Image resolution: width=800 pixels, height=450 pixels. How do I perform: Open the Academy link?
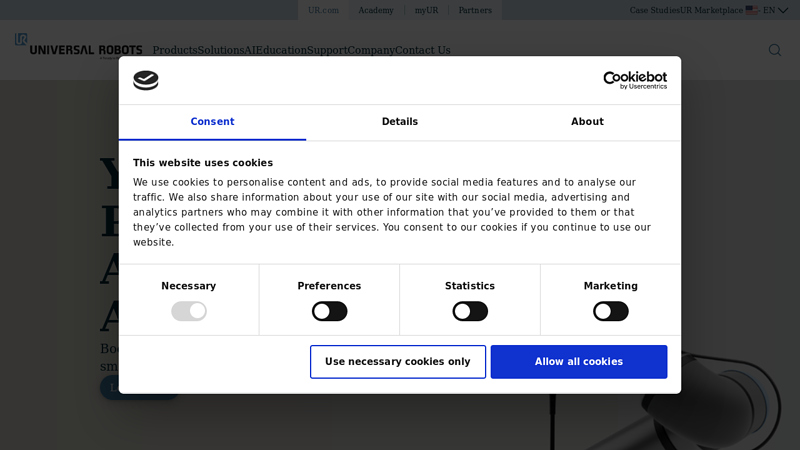376,10
